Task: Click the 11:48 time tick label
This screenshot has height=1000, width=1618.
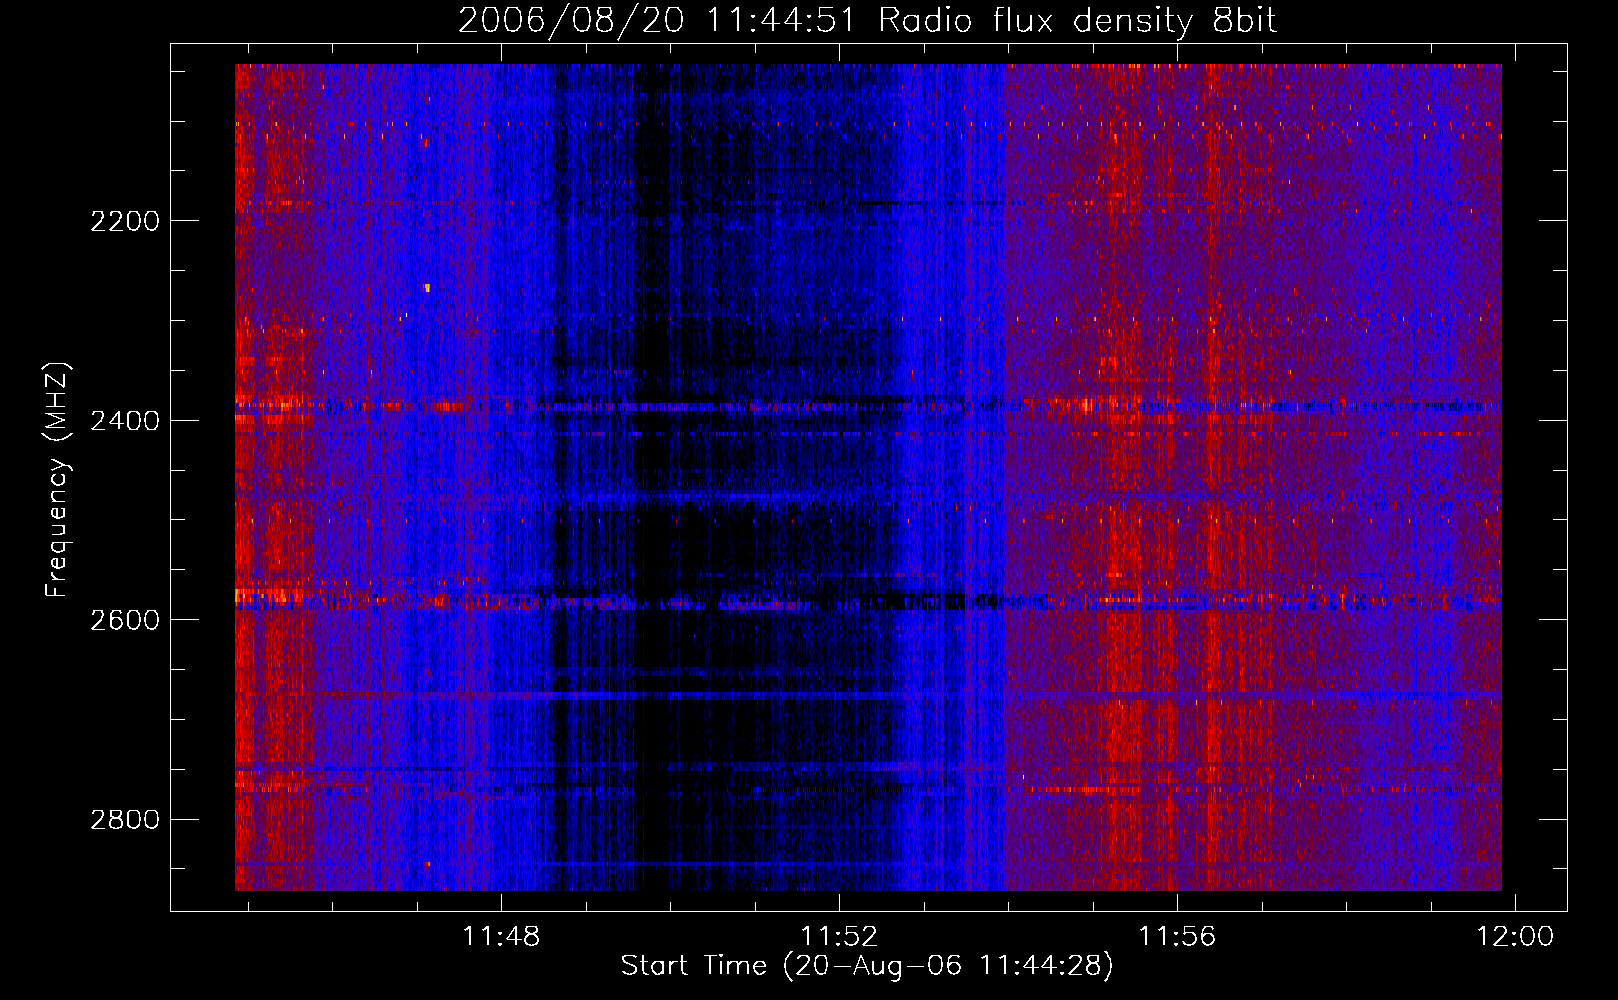Action: pyautogui.click(x=501, y=936)
